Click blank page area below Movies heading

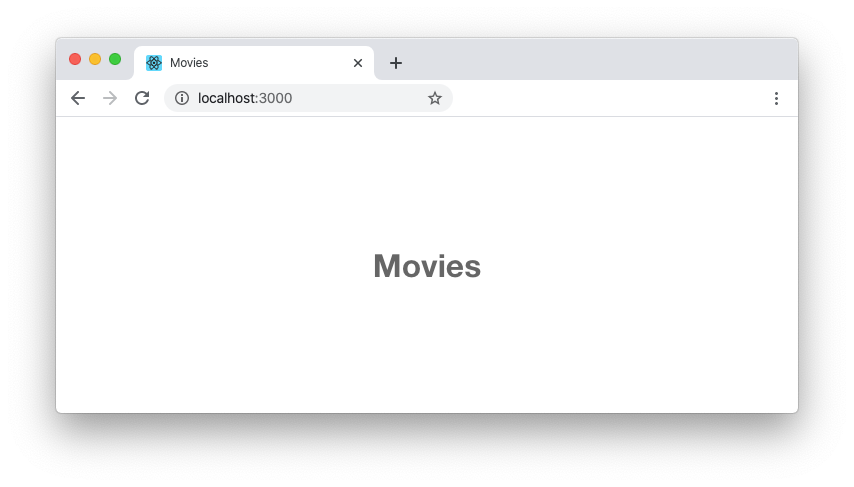point(427,349)
